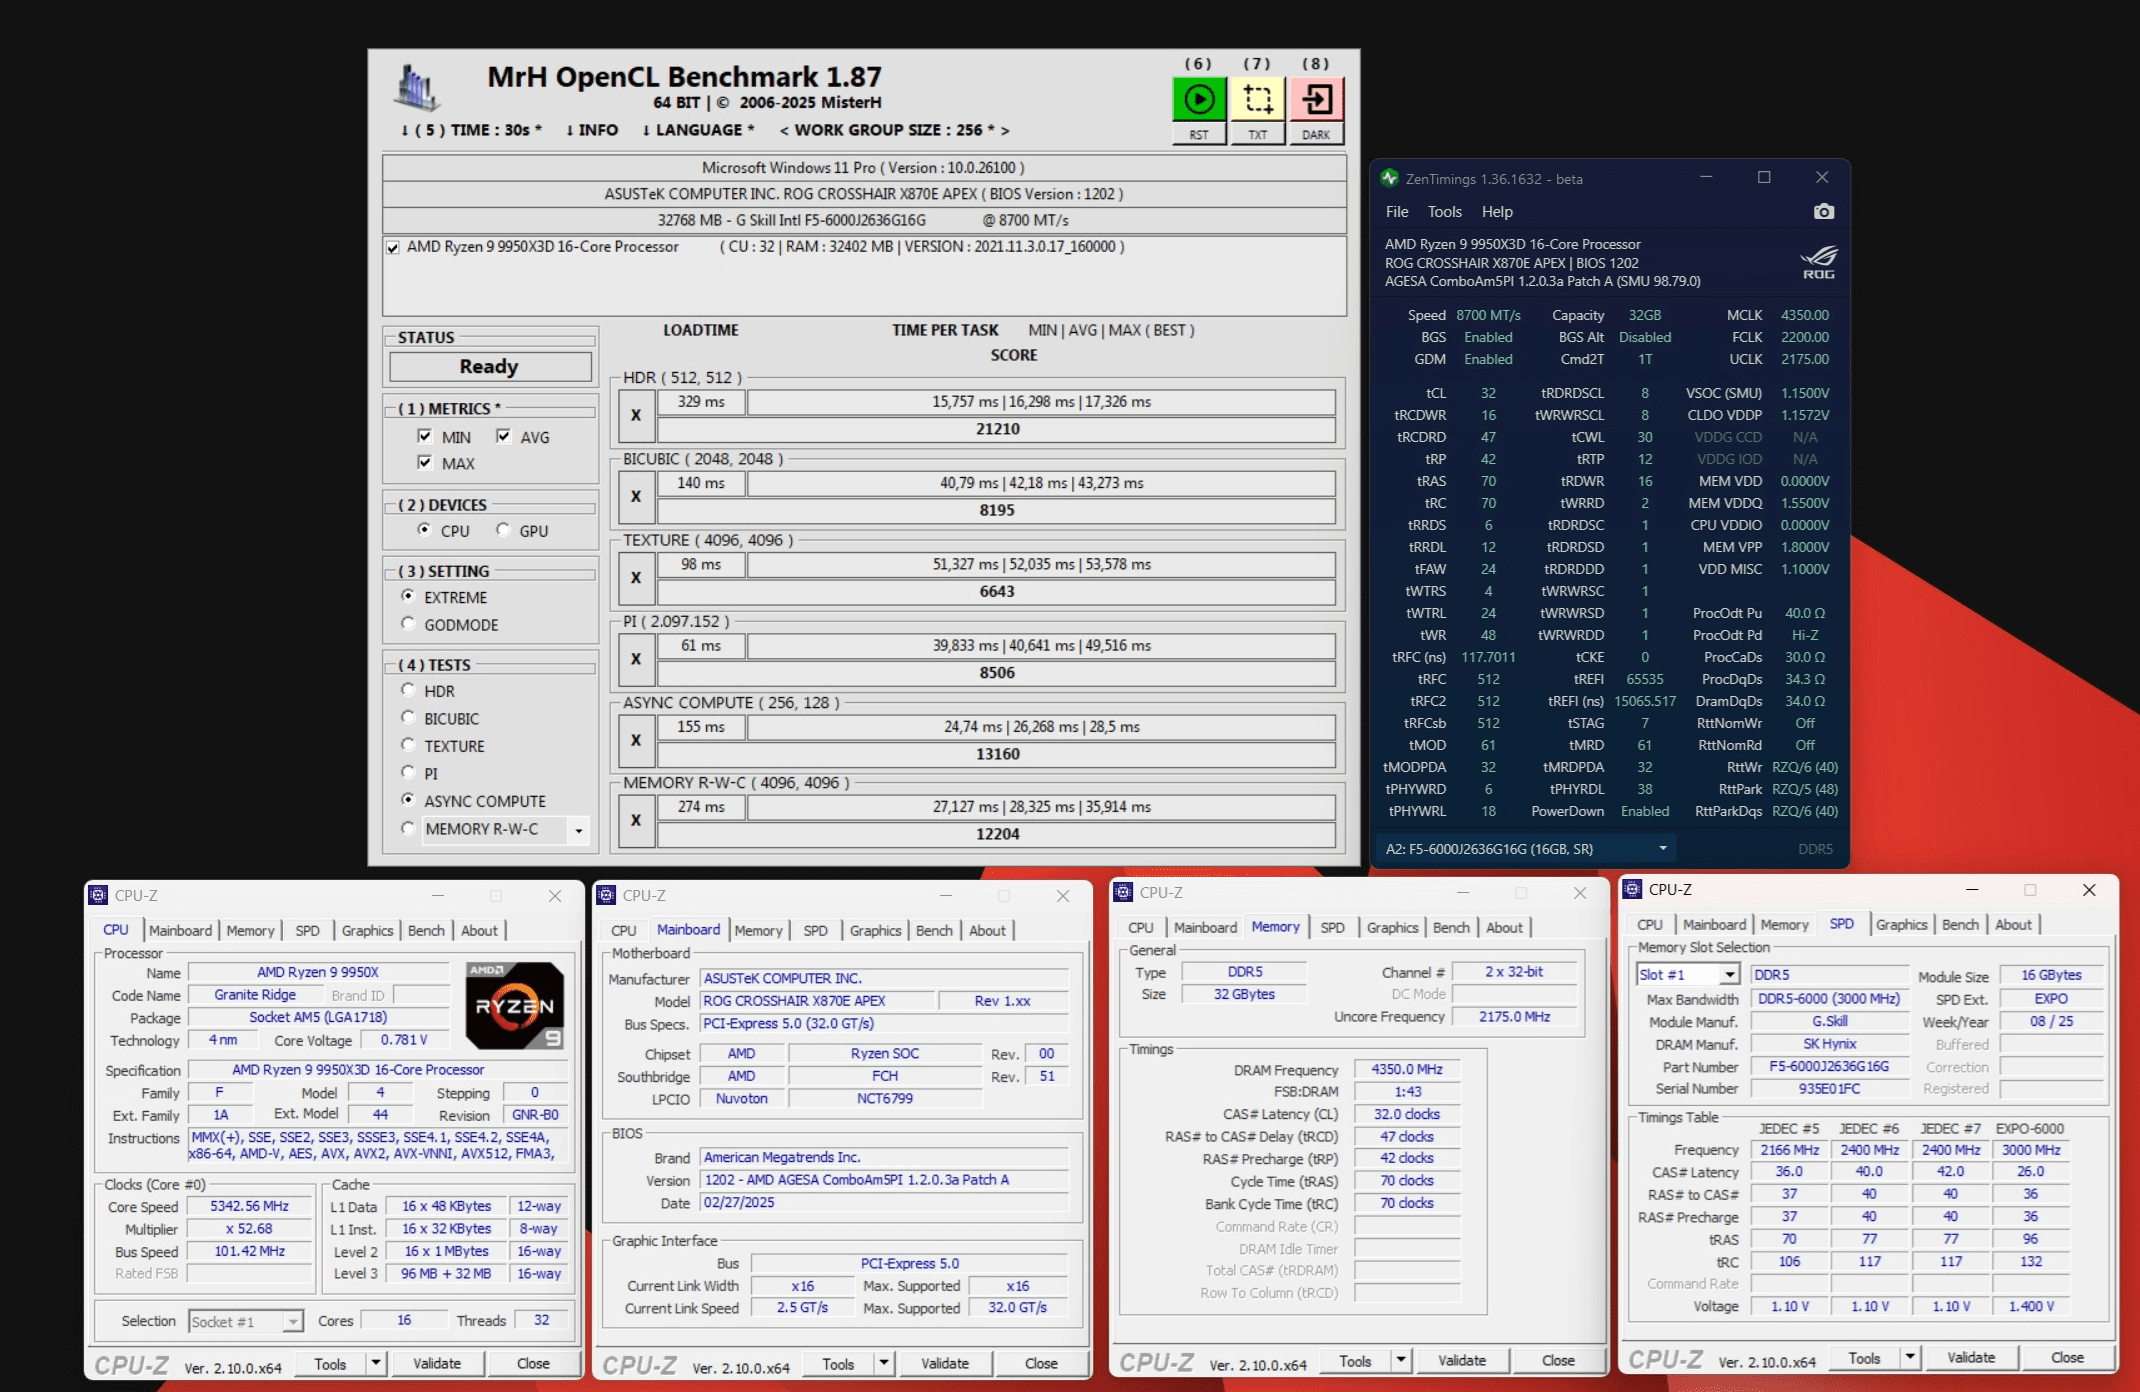Open the ZenTimings memory module selector dropdown

[x=1526, y=849]
